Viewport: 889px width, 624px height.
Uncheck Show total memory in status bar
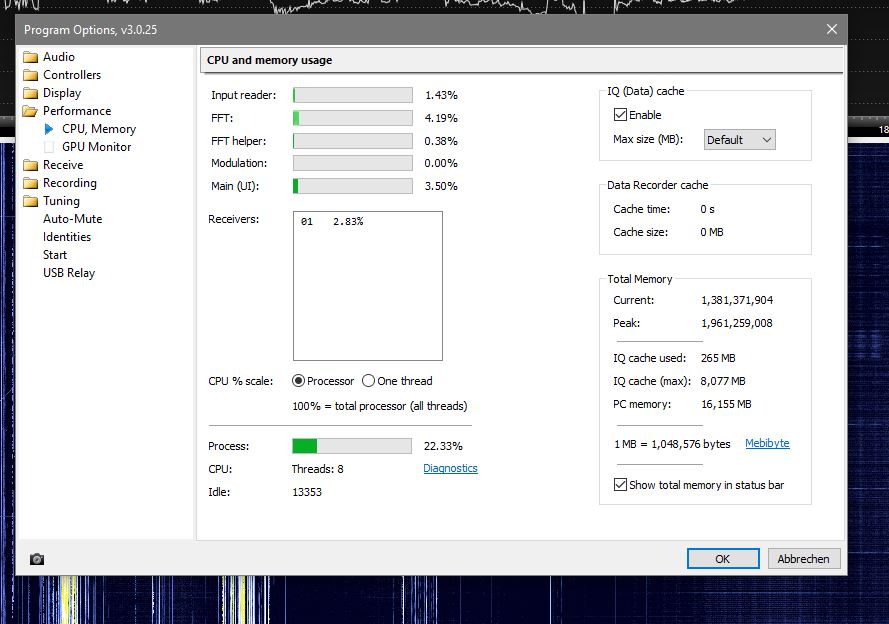pos(620,485)
